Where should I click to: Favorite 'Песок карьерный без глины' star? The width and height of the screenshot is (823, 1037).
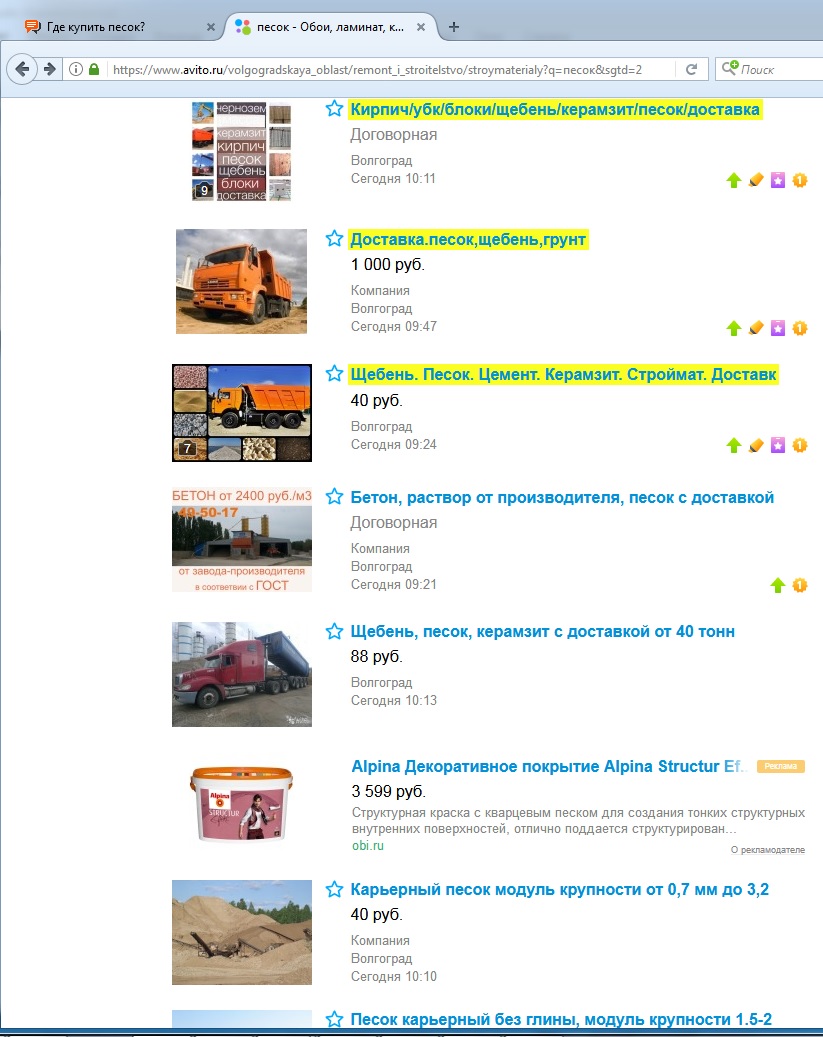tap(335, 1019)
